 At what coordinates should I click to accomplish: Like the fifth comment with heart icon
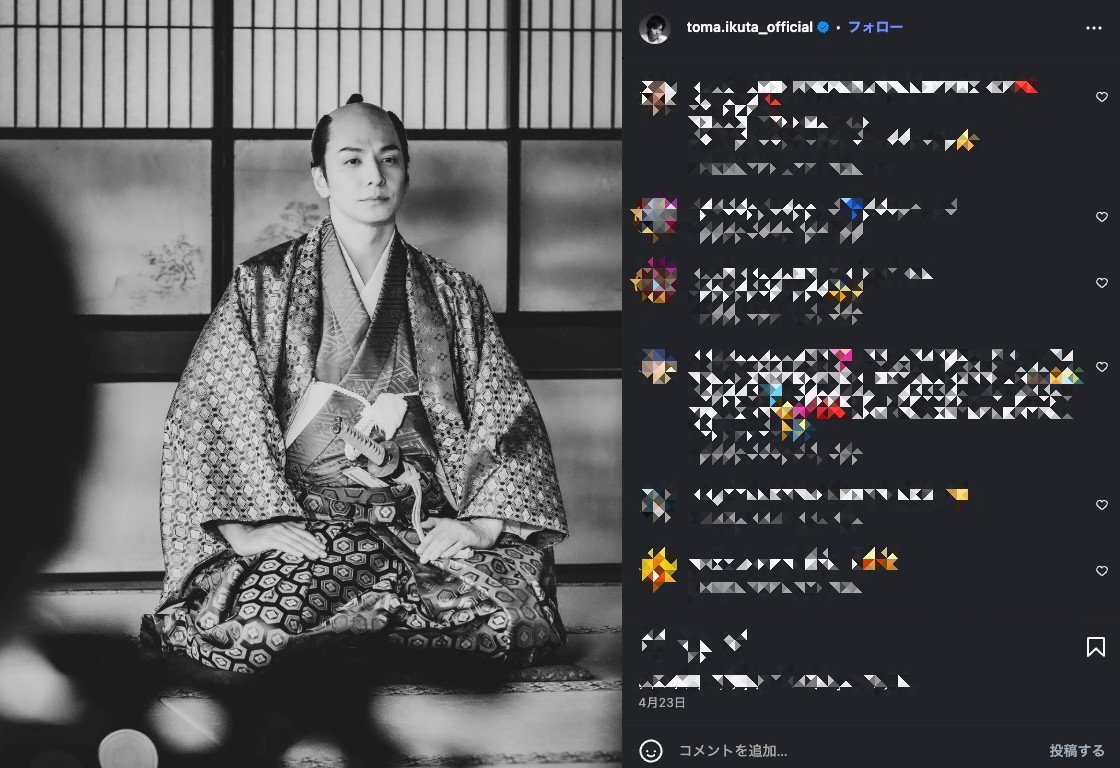tap(1101, 505)
